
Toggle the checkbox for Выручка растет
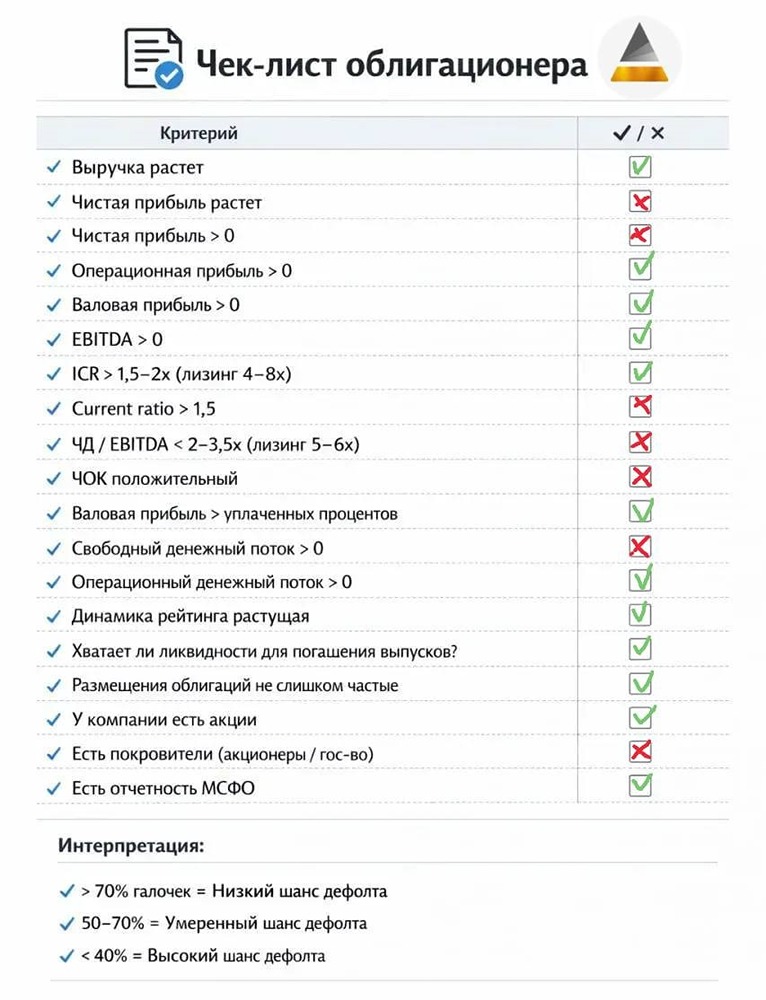click(x=640, y=167)
